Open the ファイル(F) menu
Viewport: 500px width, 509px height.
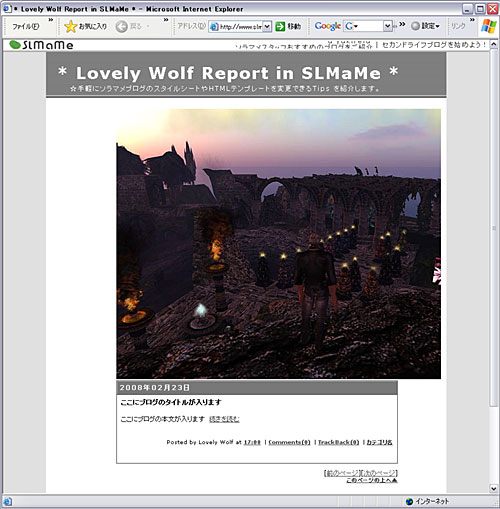click(25, 26)
